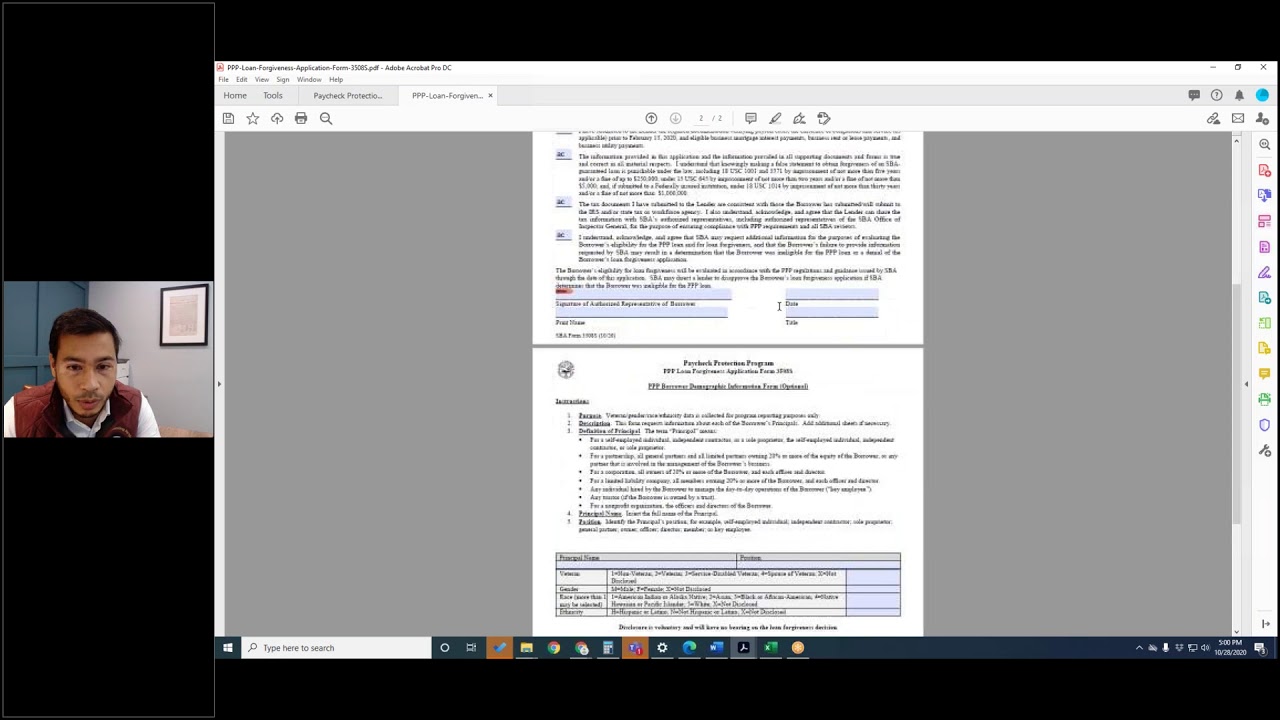
Task: Open the Protect shield tool icon
Action: click(x=1265, y=425)
